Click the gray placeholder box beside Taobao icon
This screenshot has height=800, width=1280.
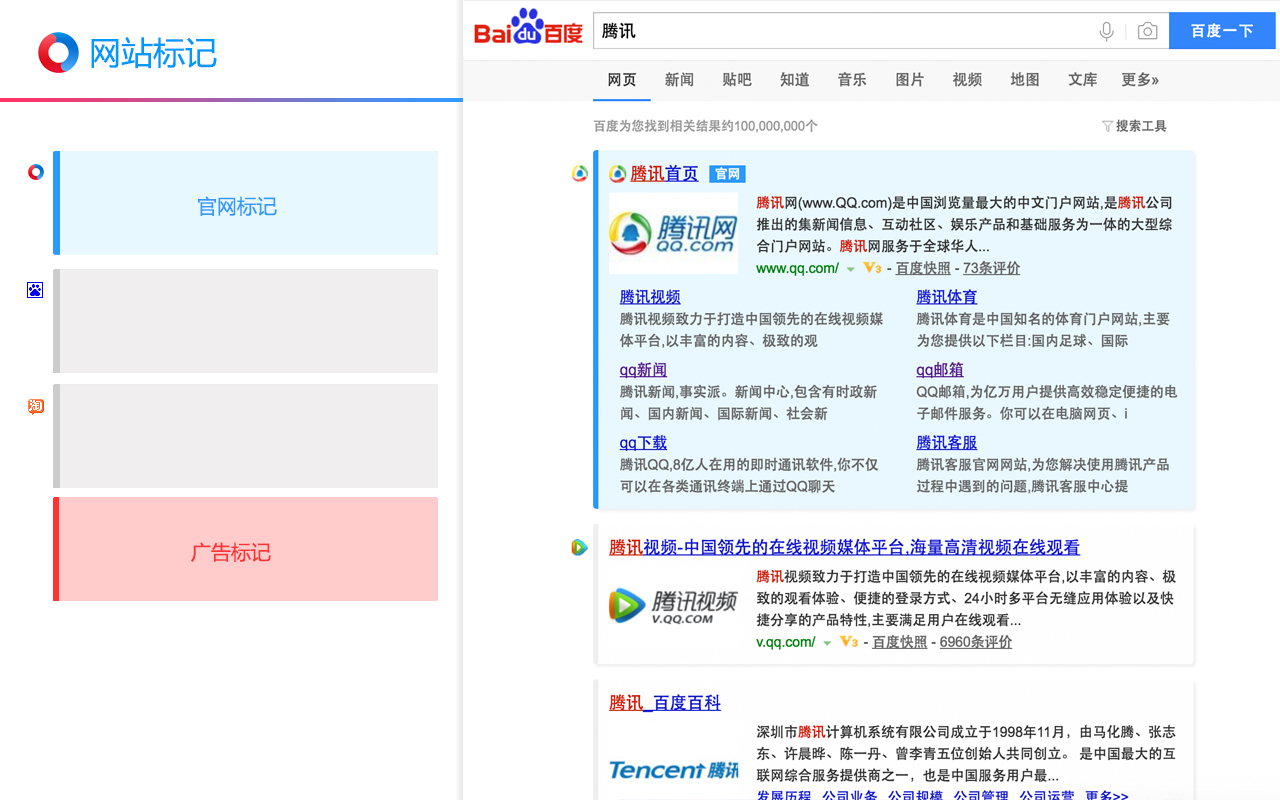(x=245, y=436)
